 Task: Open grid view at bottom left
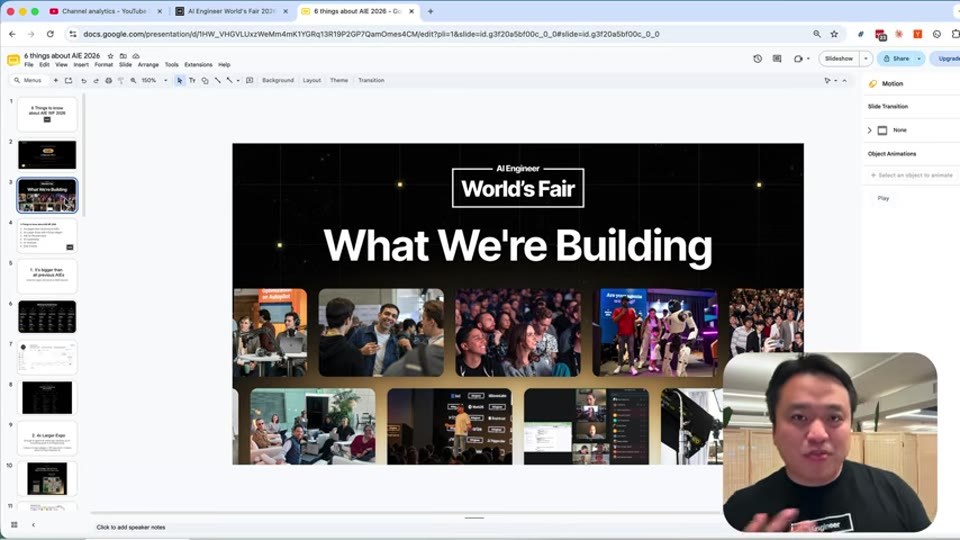[x=14, y=525]
